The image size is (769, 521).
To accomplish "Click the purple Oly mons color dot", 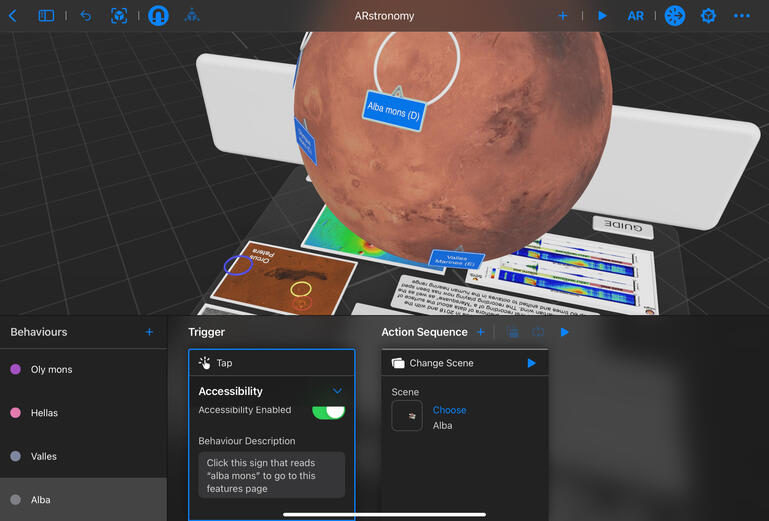I will click(x=16, y=369).
